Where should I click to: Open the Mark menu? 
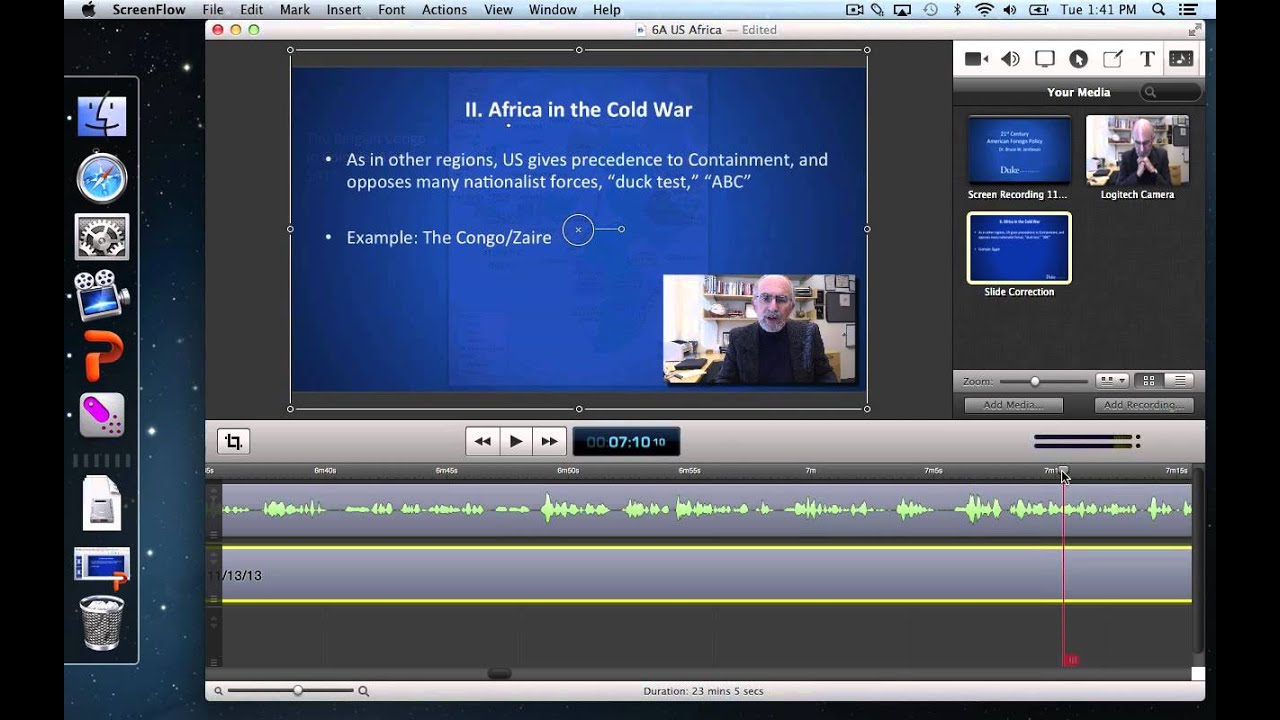coord(295,10)
